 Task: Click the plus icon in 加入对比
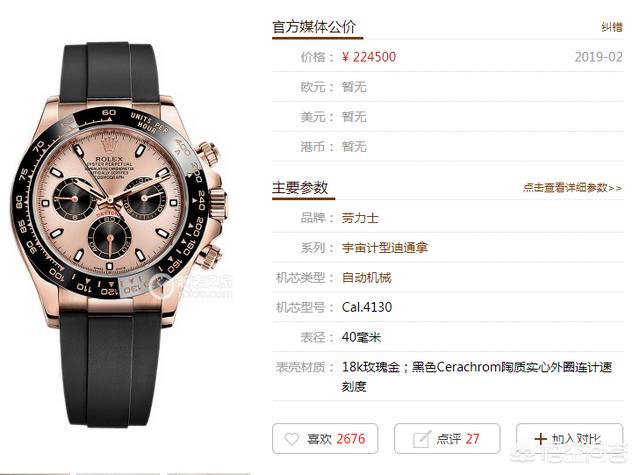540,439
